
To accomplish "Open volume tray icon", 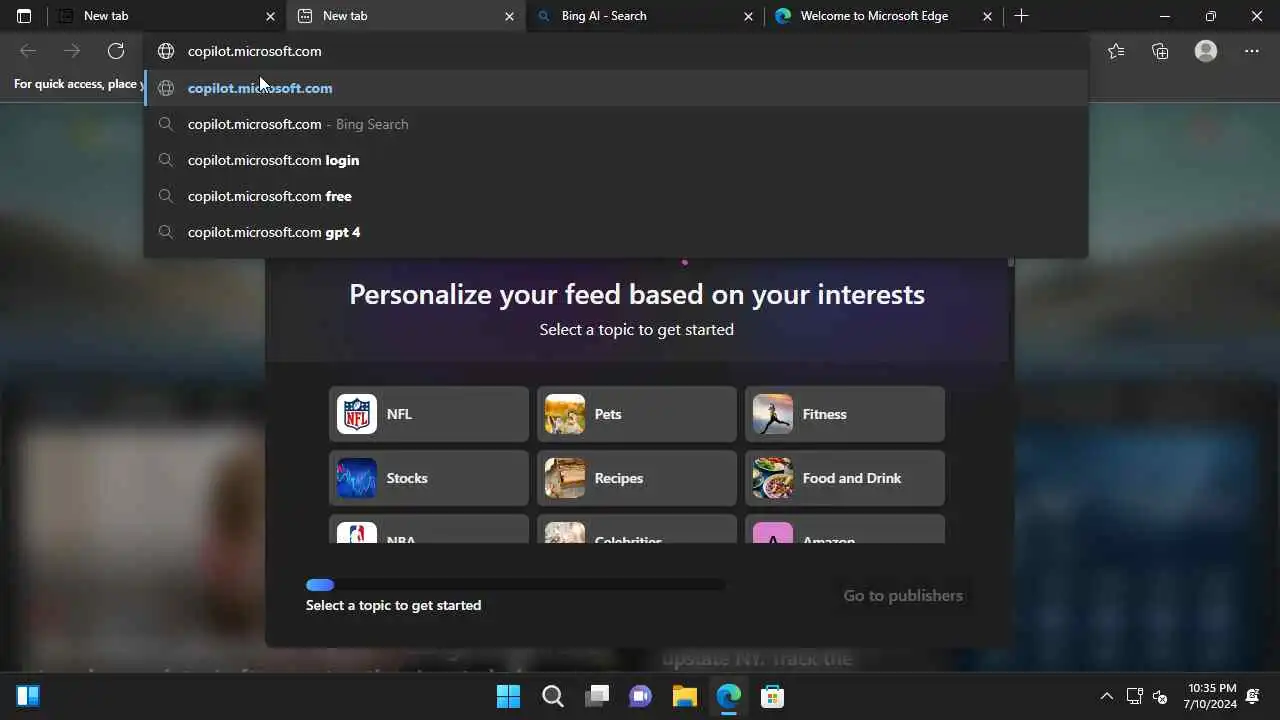I will [x=1160, y=696].
